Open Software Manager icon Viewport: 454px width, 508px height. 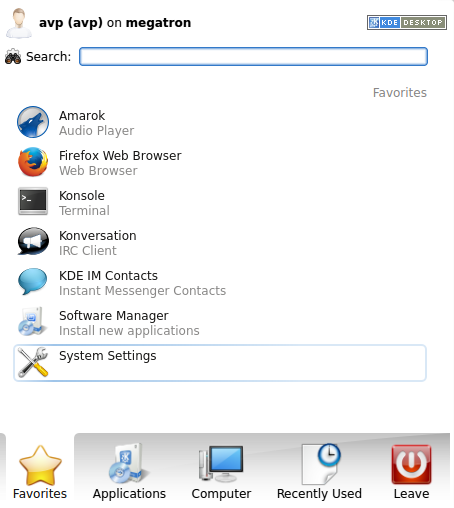pos(32,321)
